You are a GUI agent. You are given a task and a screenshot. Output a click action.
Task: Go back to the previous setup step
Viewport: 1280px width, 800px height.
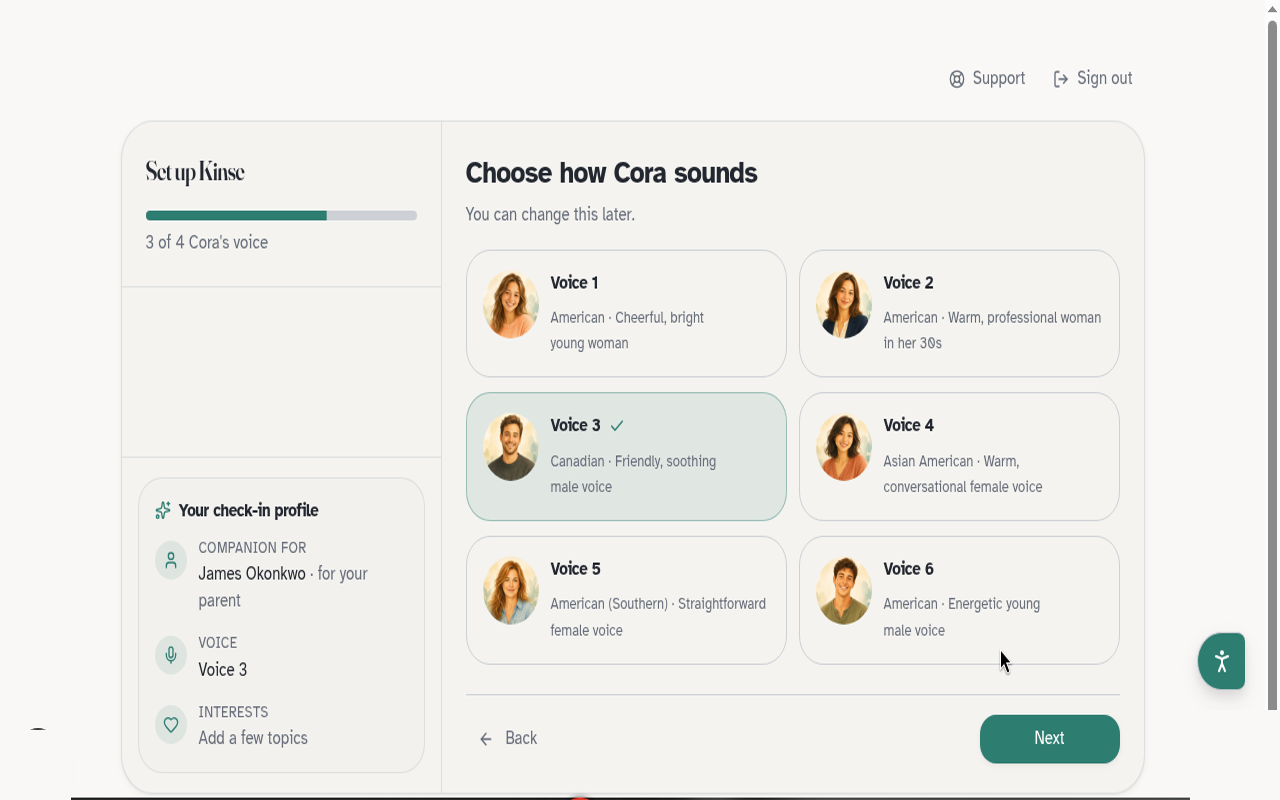508,738
